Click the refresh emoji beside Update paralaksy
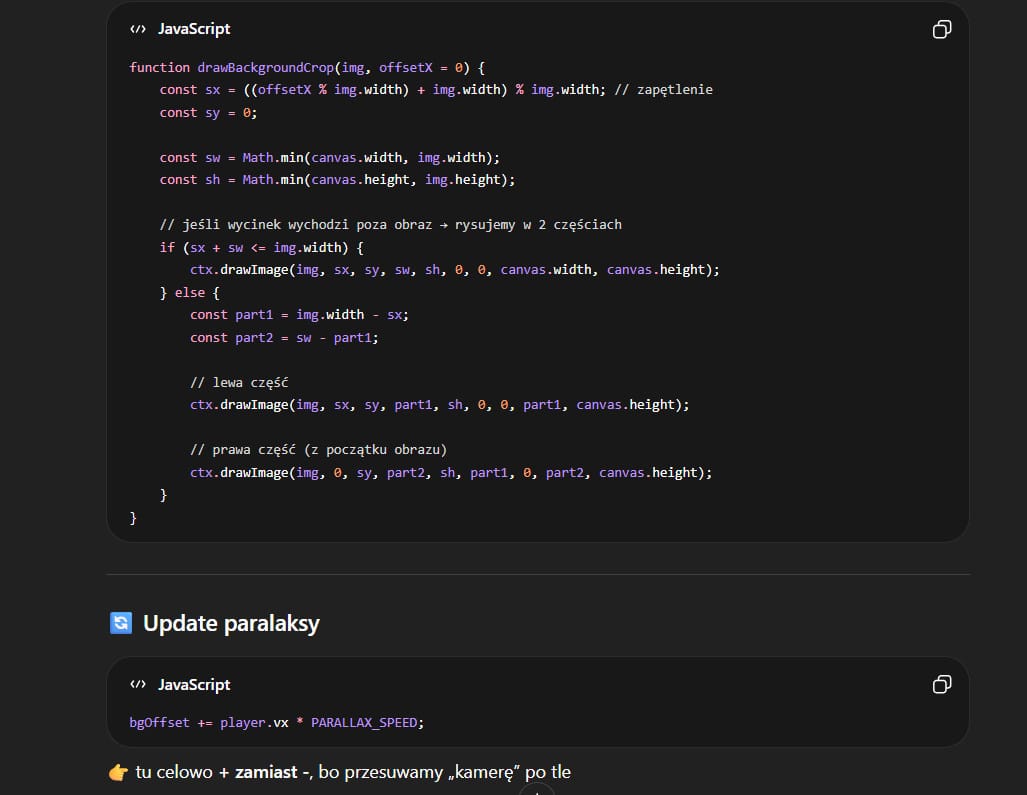 (x=121, y=623)
